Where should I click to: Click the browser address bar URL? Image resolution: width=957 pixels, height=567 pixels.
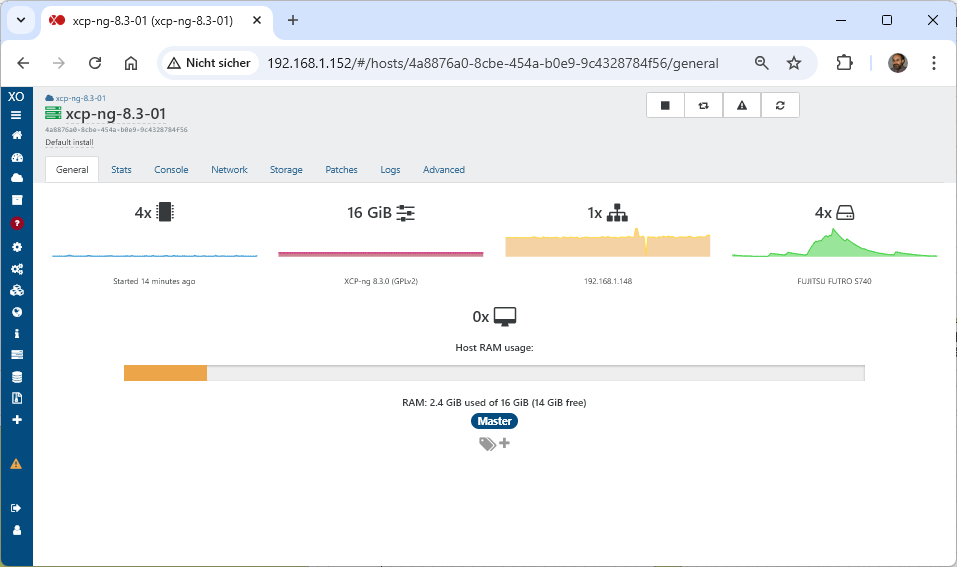click(x=492, y=63)
